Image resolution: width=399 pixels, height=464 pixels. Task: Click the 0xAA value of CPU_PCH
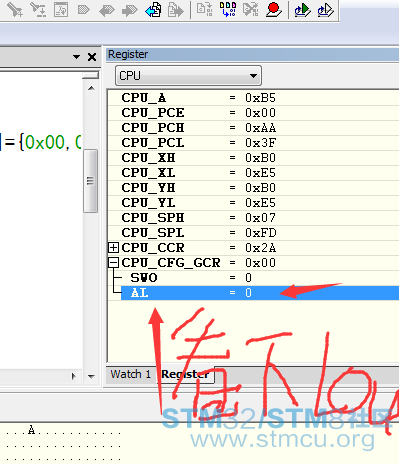click(x=260, y=128)
